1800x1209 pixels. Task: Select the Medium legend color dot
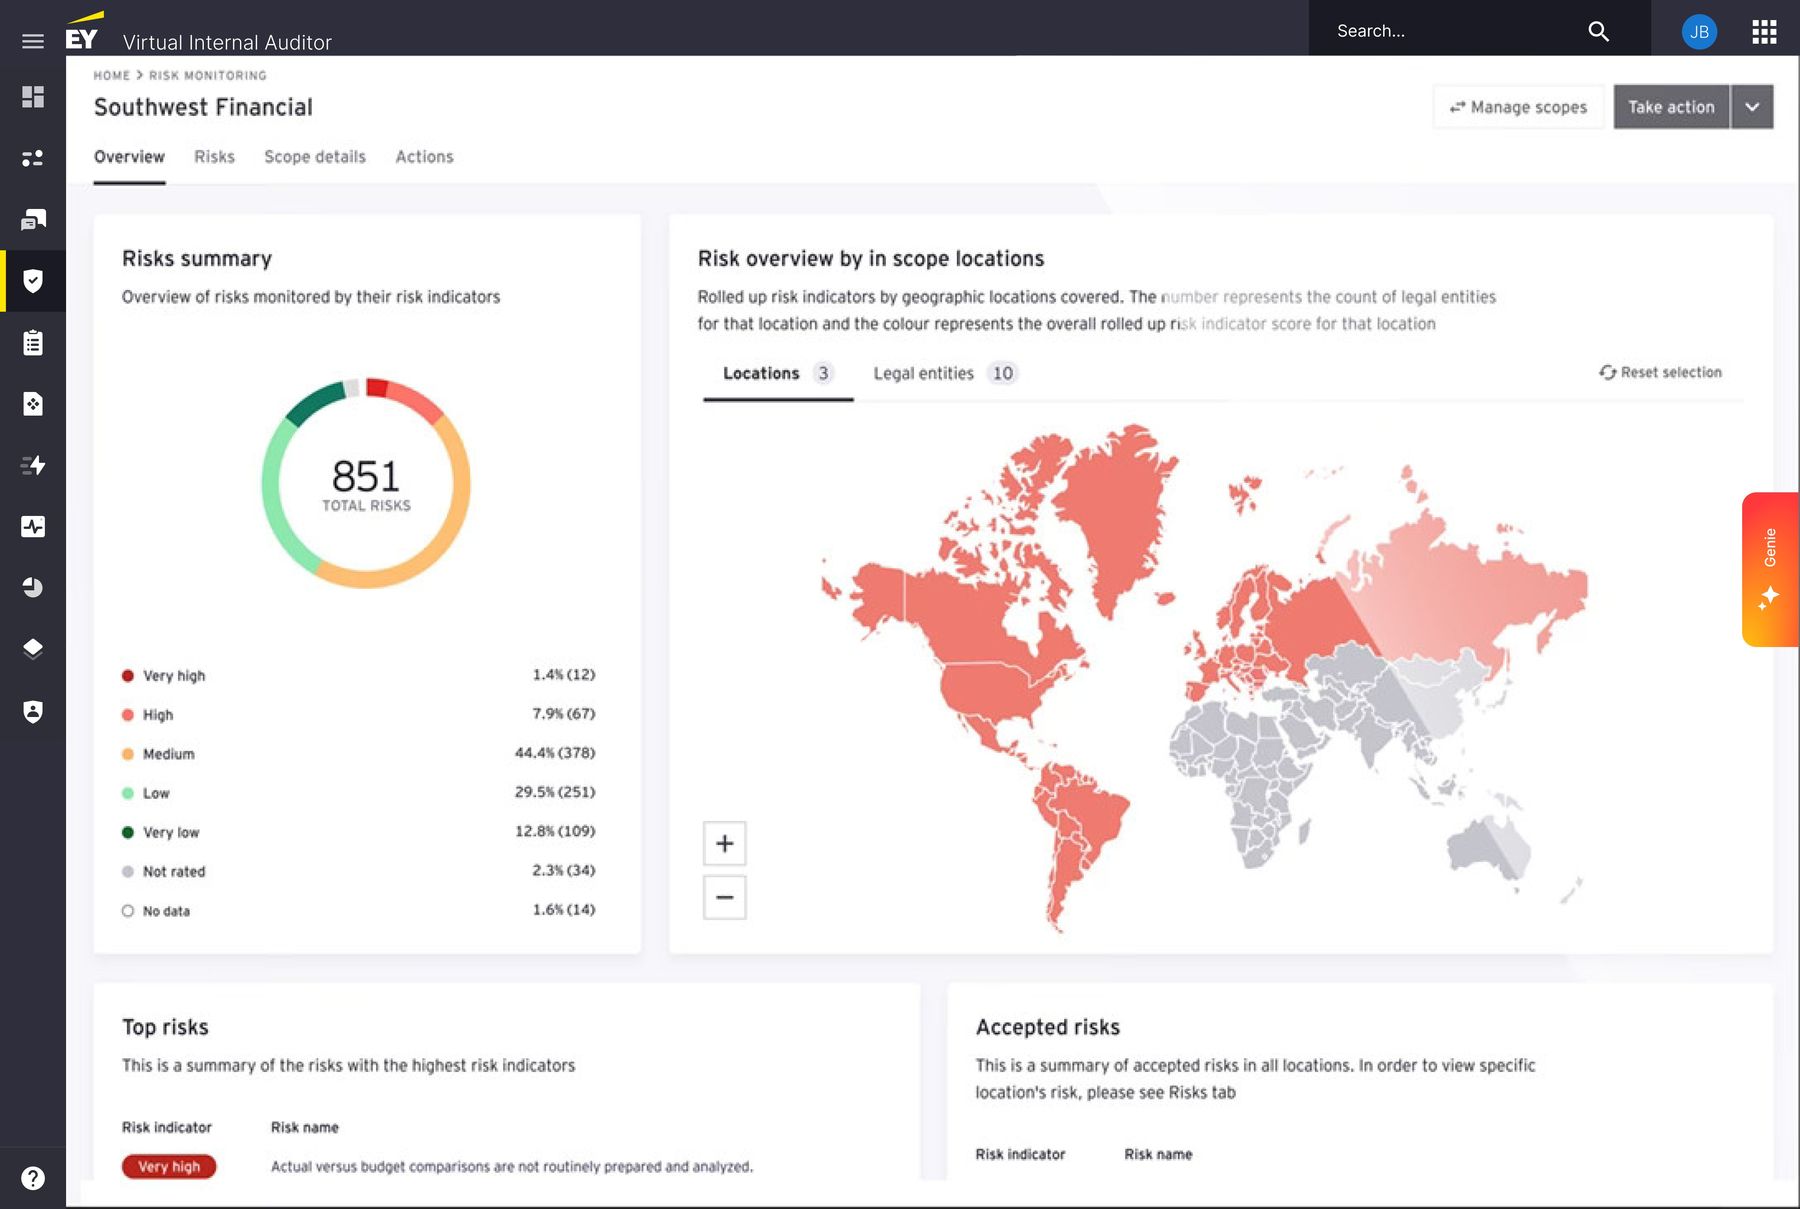point(127,754)
